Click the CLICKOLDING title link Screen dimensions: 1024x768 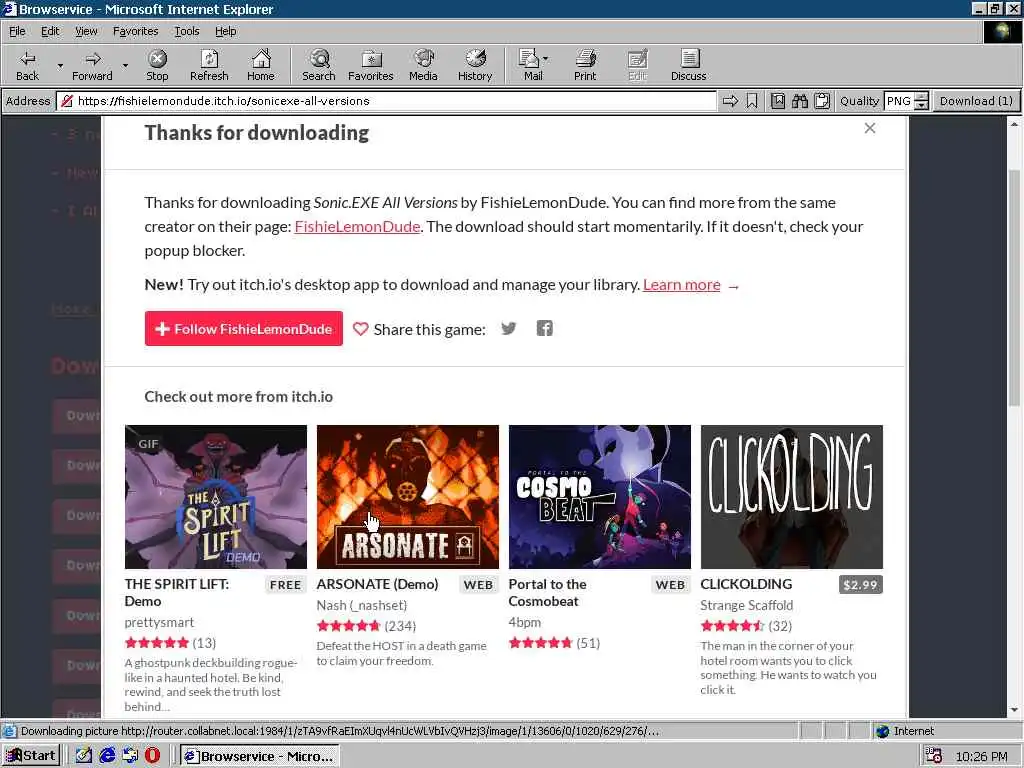pyautogui.click(x=746, y=584)
